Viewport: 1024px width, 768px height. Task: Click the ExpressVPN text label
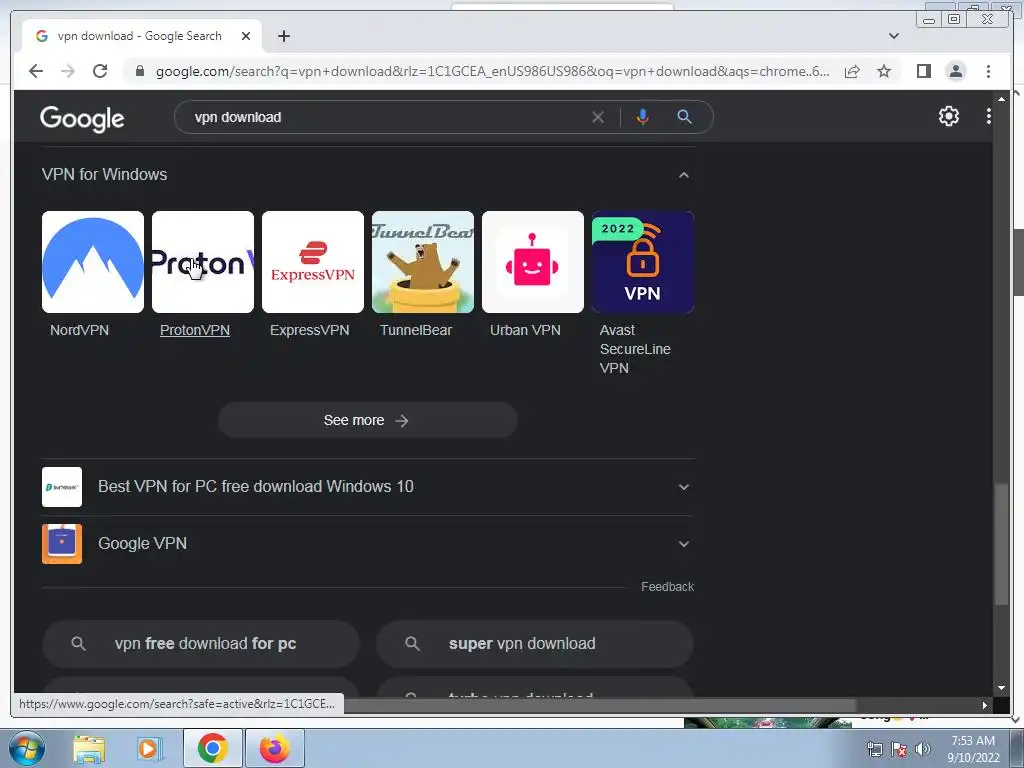(x=310, y=330)
